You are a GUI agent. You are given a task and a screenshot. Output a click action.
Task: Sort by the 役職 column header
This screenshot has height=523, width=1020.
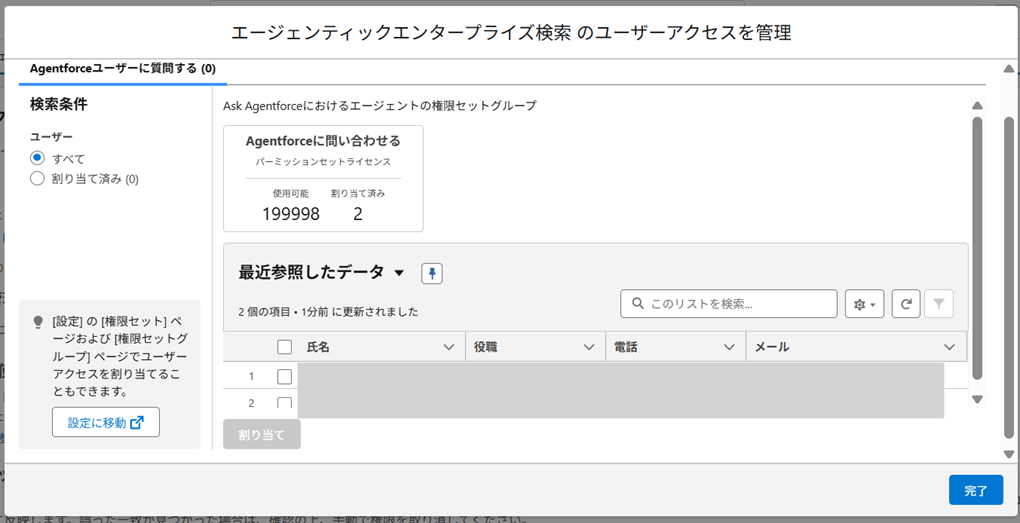point(485,347)
